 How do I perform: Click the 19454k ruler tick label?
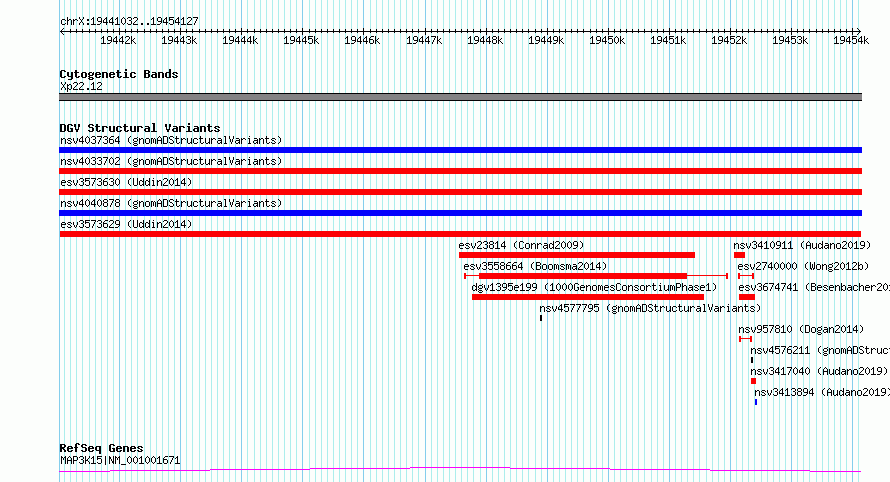click(x=851, y=40)
